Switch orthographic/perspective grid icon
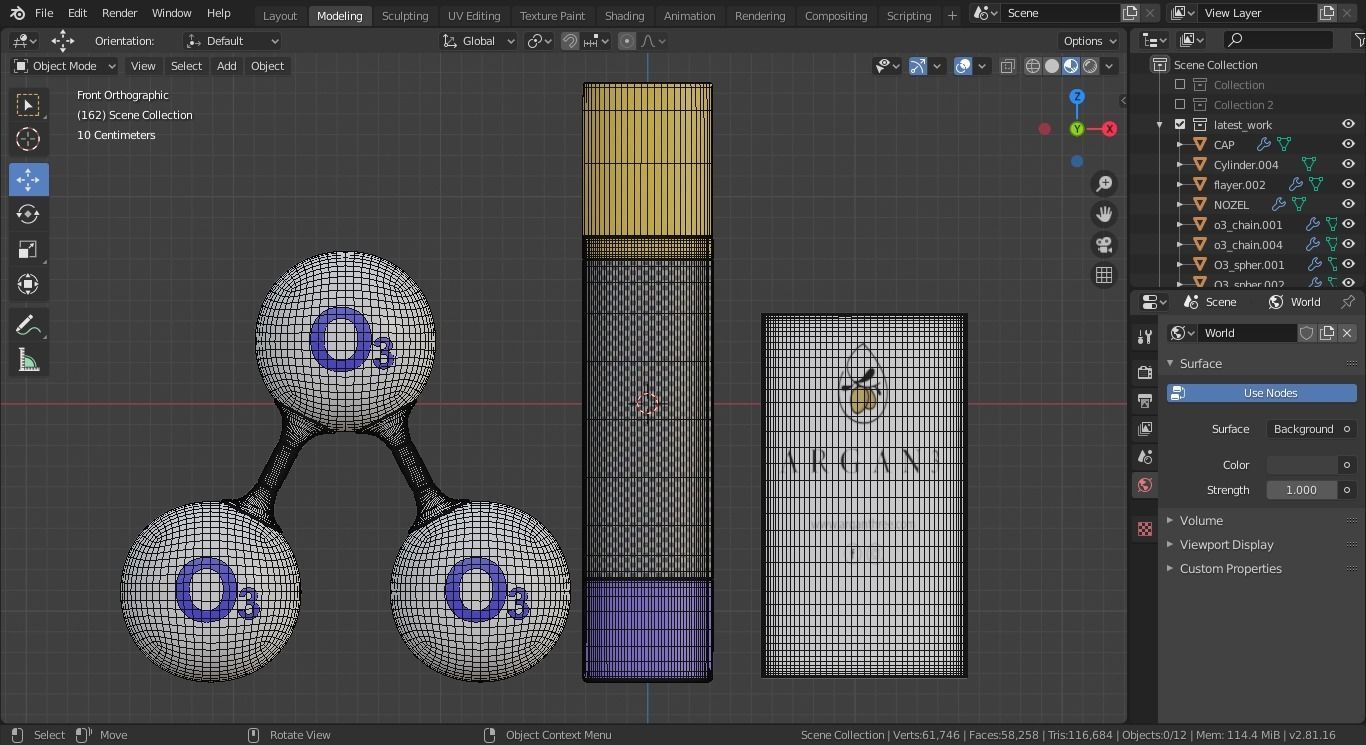Image resolution: width=1366 pixels, height=745 pixels. click(x=1104, y=275)
